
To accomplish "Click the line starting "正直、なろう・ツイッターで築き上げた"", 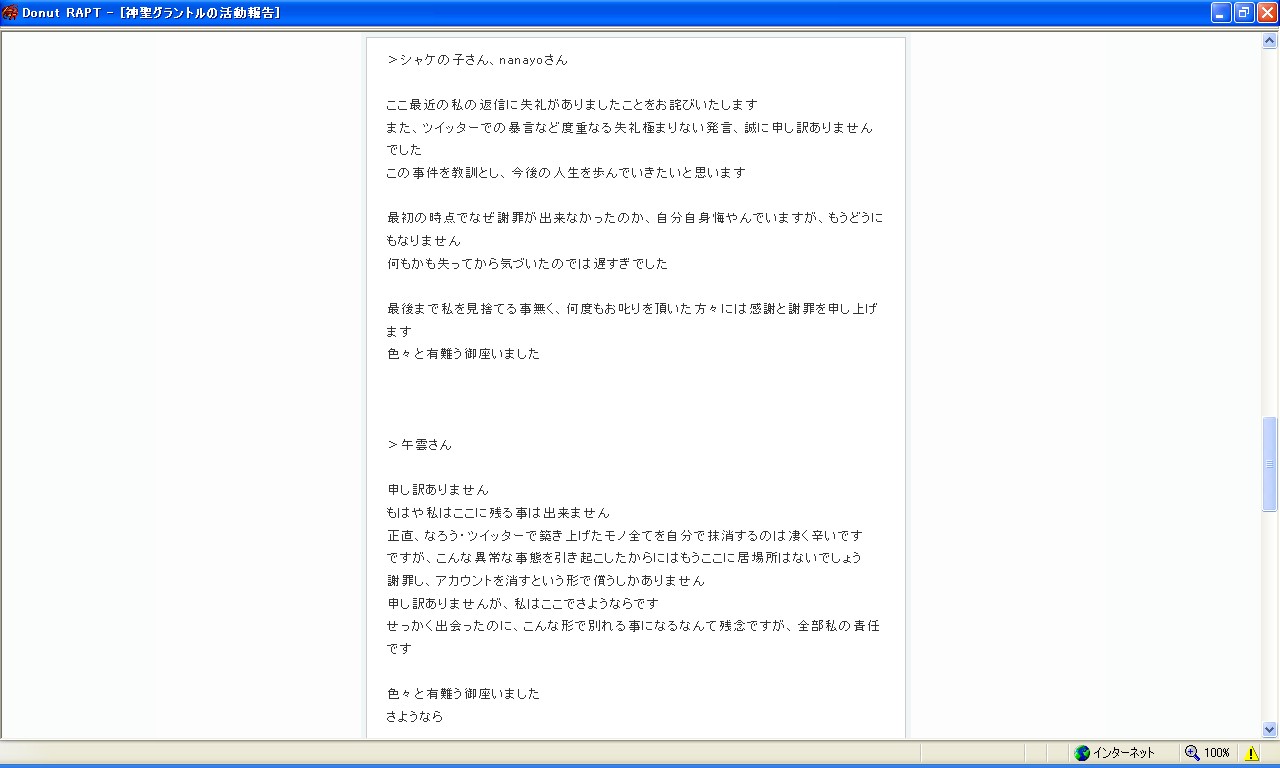I will (625, 536).
